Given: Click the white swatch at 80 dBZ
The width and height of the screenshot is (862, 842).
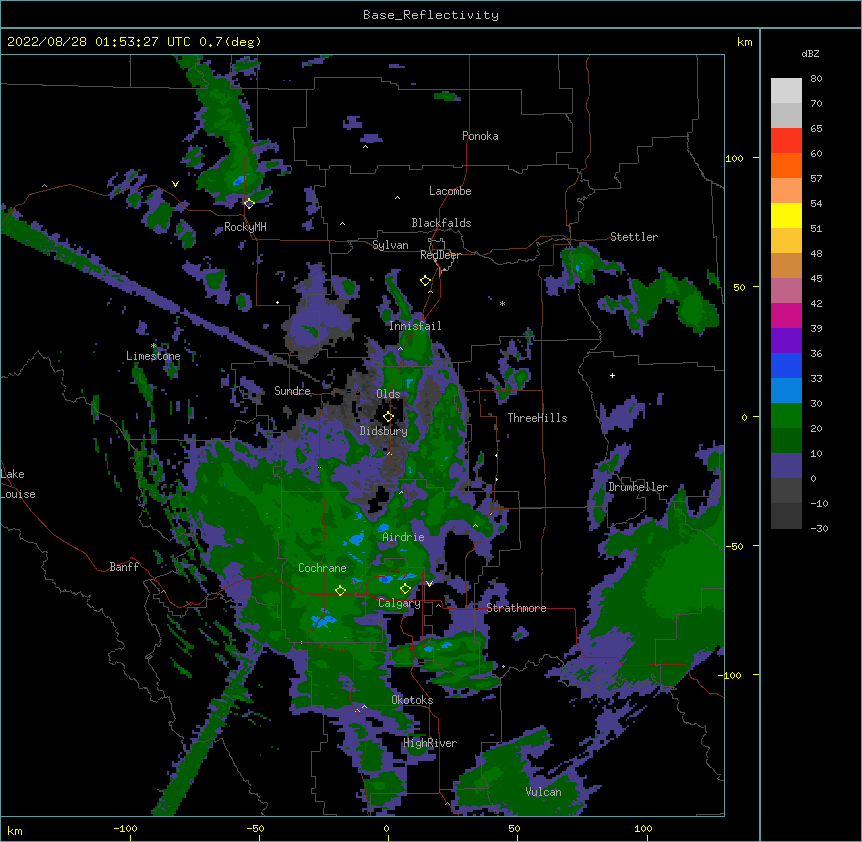Looking at the screenshot, I should pos(786,91).
